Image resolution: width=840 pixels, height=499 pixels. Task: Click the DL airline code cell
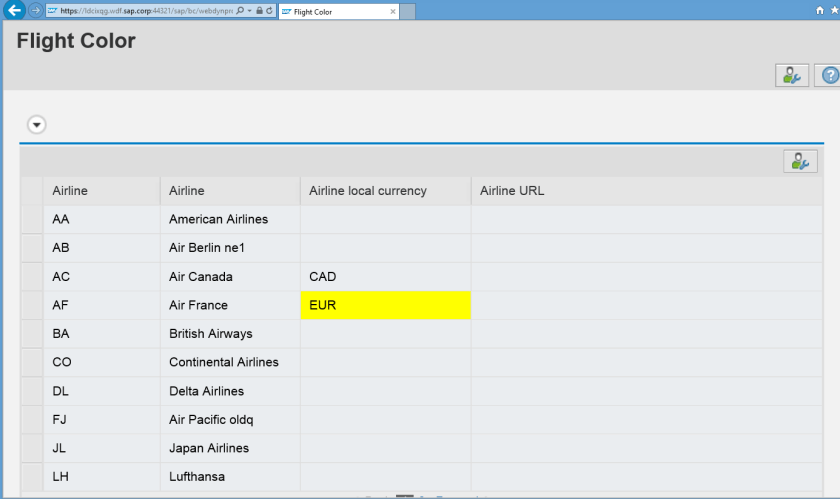pos(101,391)
